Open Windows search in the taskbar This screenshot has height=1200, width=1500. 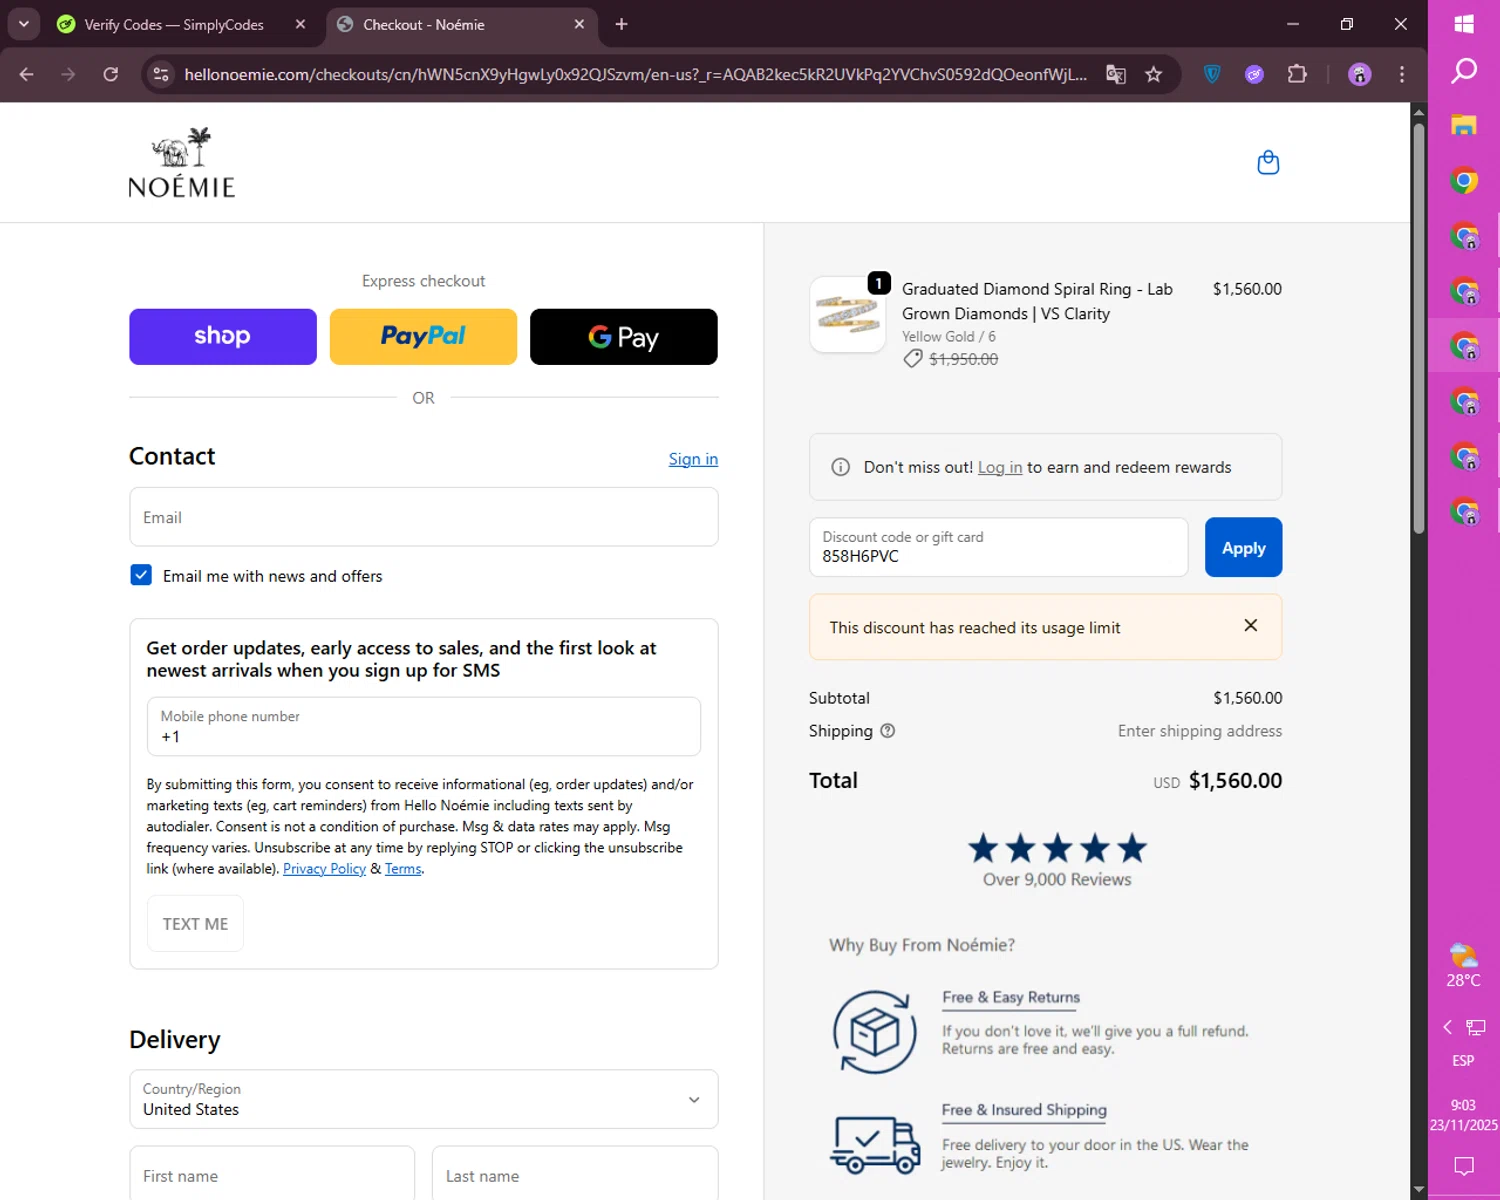1464,71
